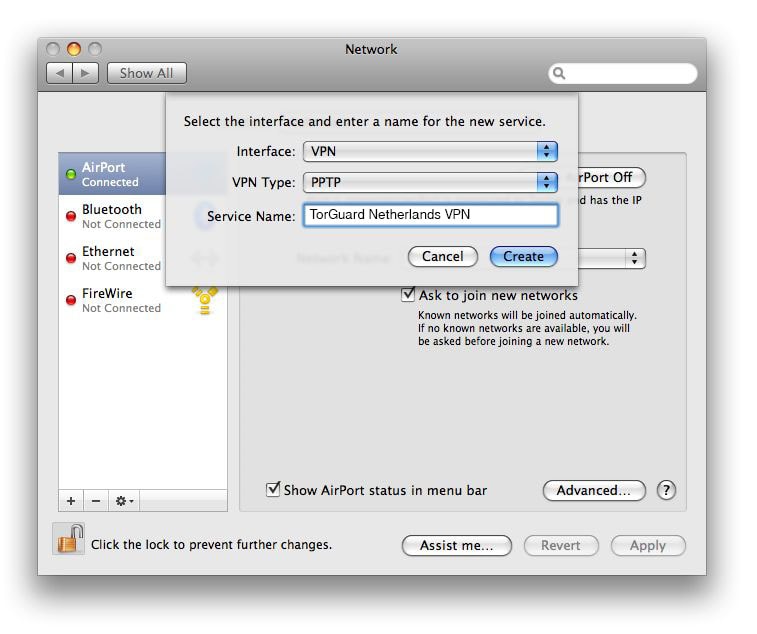Image resolution: width=757 pixels, height=634 pixels.
Task: Turn AirPort Off with the partially hidden button
Action: click(x=612, y=178)
